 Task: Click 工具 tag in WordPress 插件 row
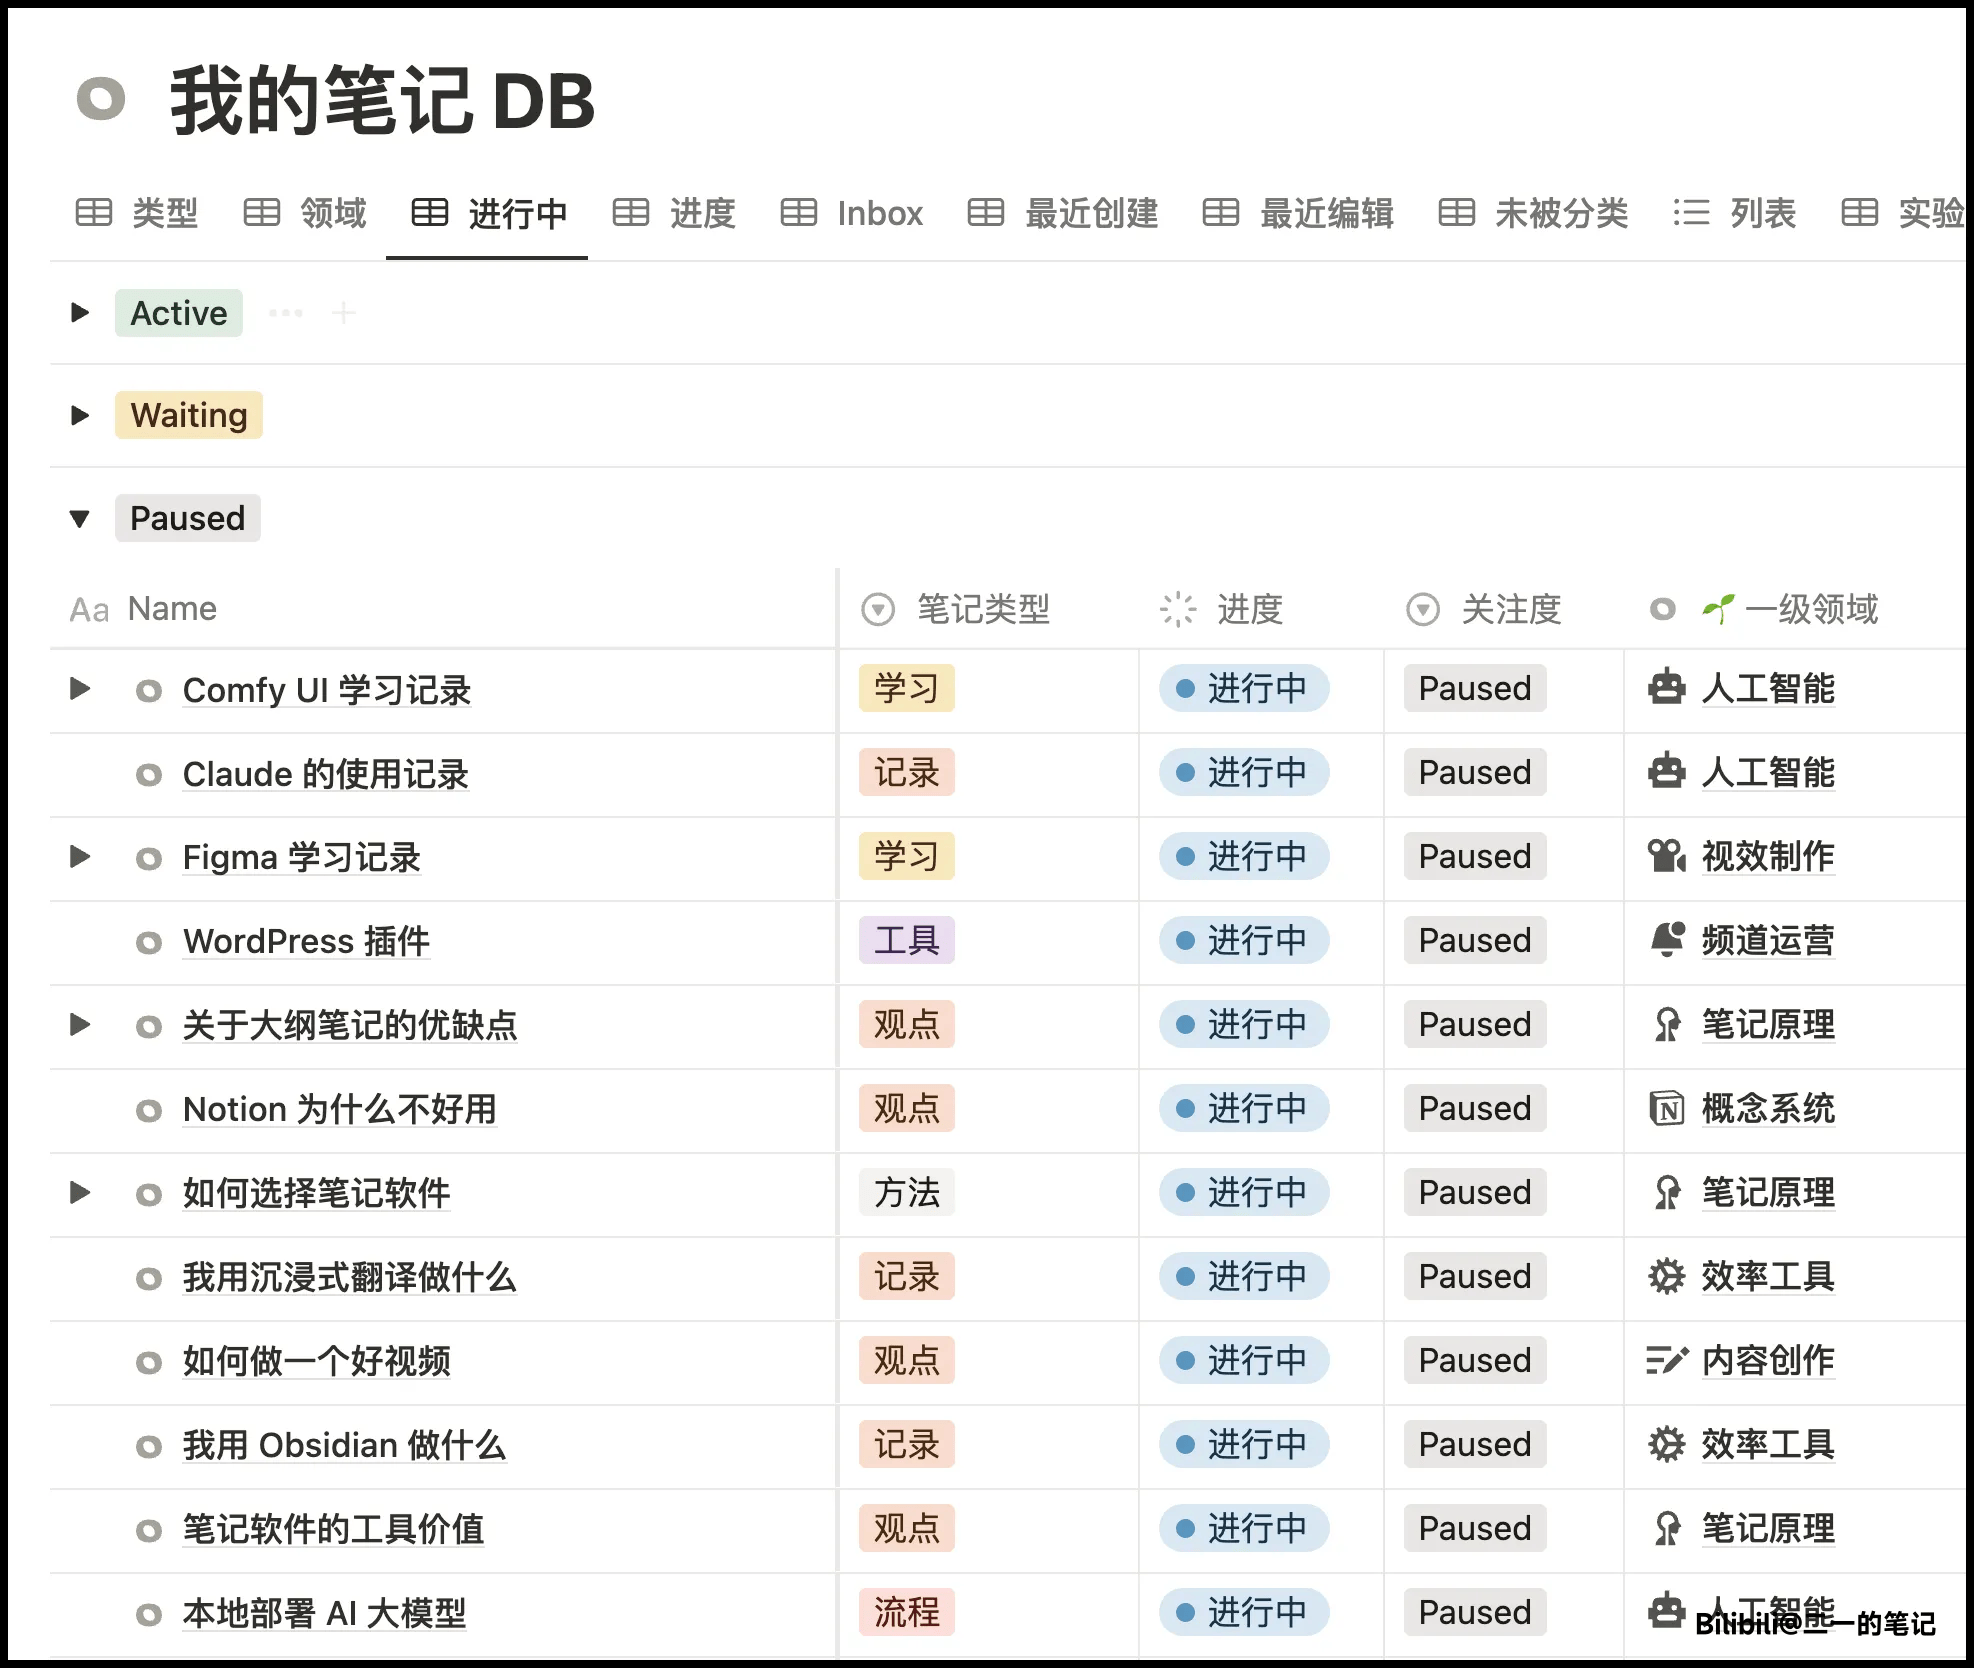pyautogui.click(x=907, y=940)
